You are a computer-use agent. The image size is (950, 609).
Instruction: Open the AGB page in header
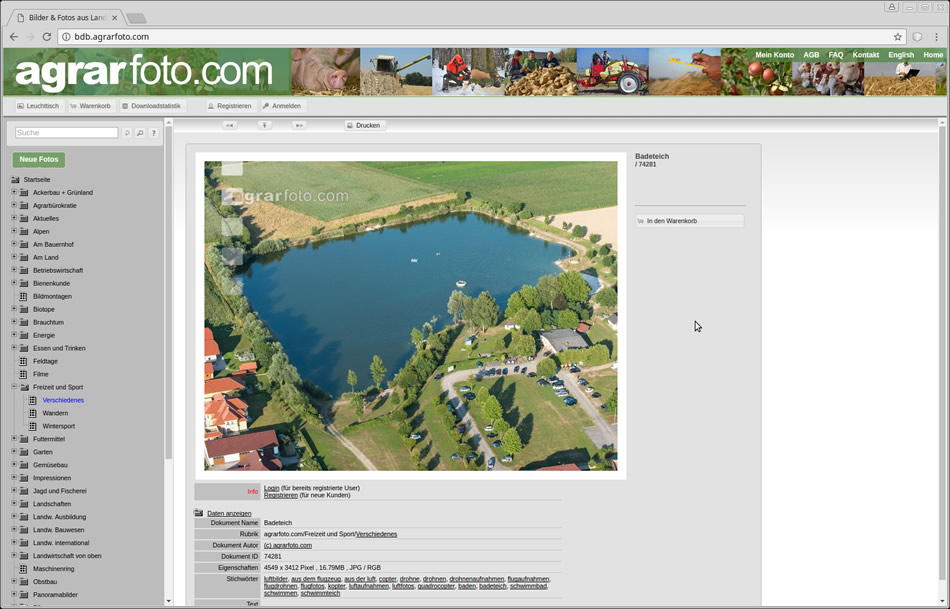[x=811, y=55]
